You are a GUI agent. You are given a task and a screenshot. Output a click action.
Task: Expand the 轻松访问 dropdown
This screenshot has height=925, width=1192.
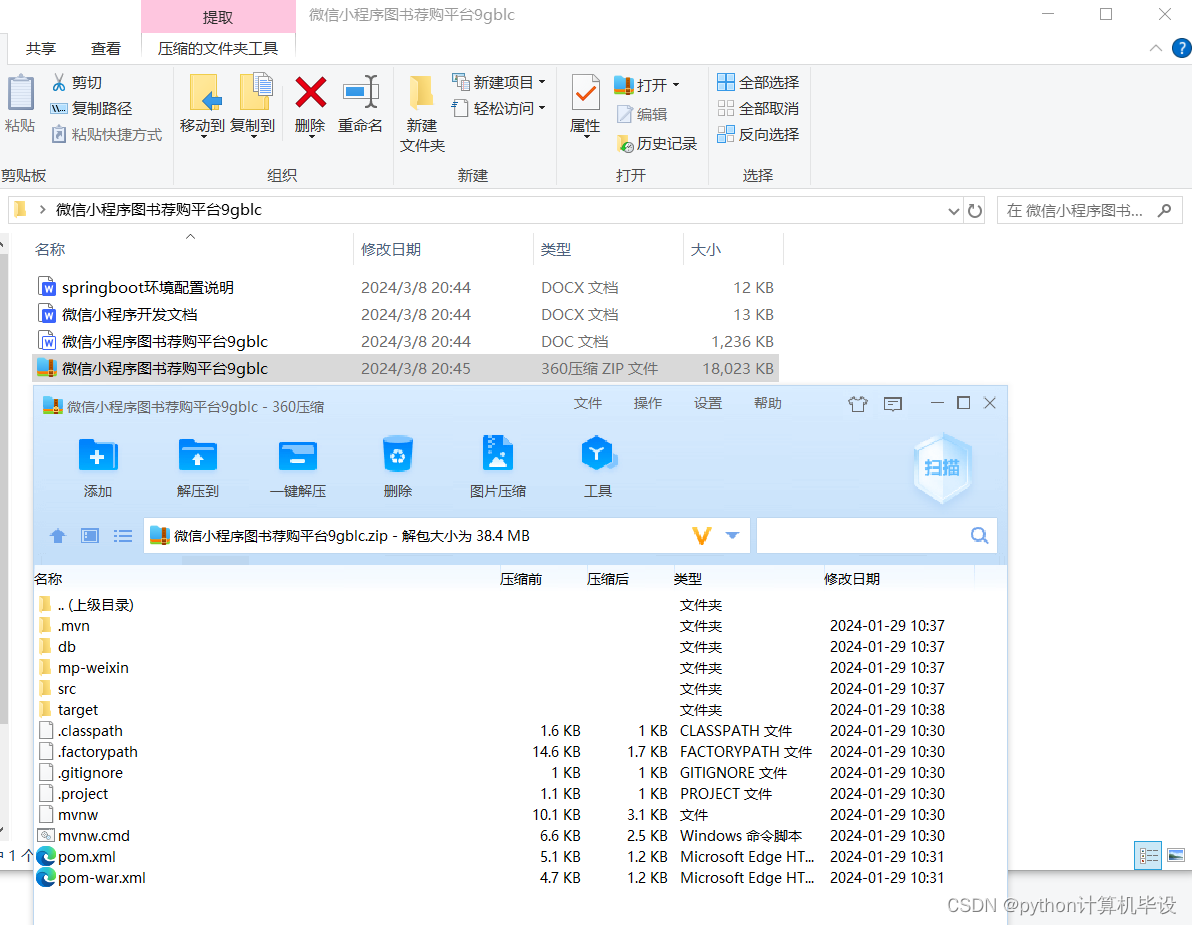tap(542, 108)
